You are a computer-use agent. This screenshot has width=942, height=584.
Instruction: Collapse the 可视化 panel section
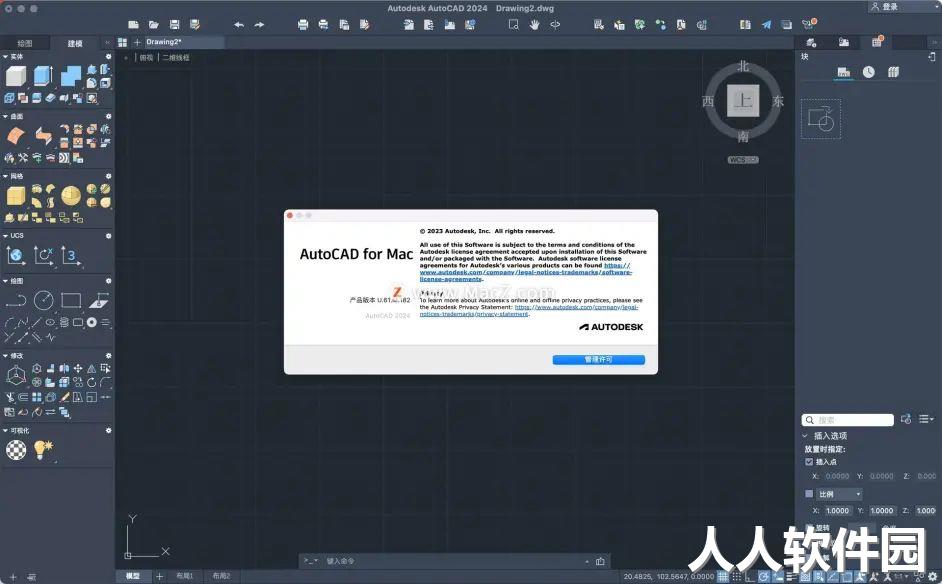click(5, 430)
